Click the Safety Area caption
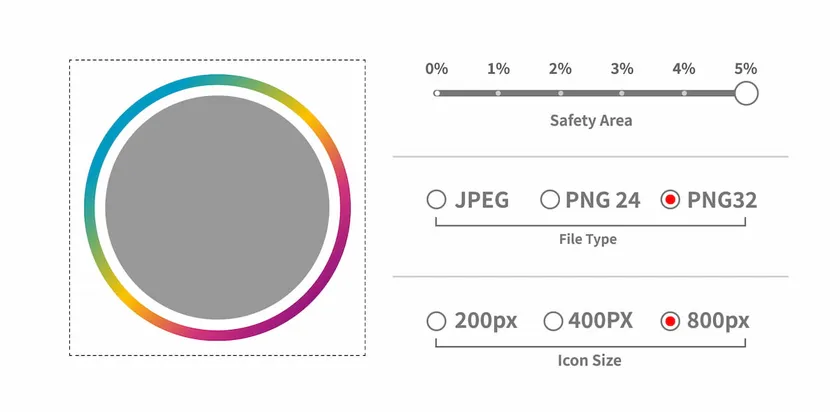Image resolution: width=840 pixels, height=412 pixels. pos(591,121)
